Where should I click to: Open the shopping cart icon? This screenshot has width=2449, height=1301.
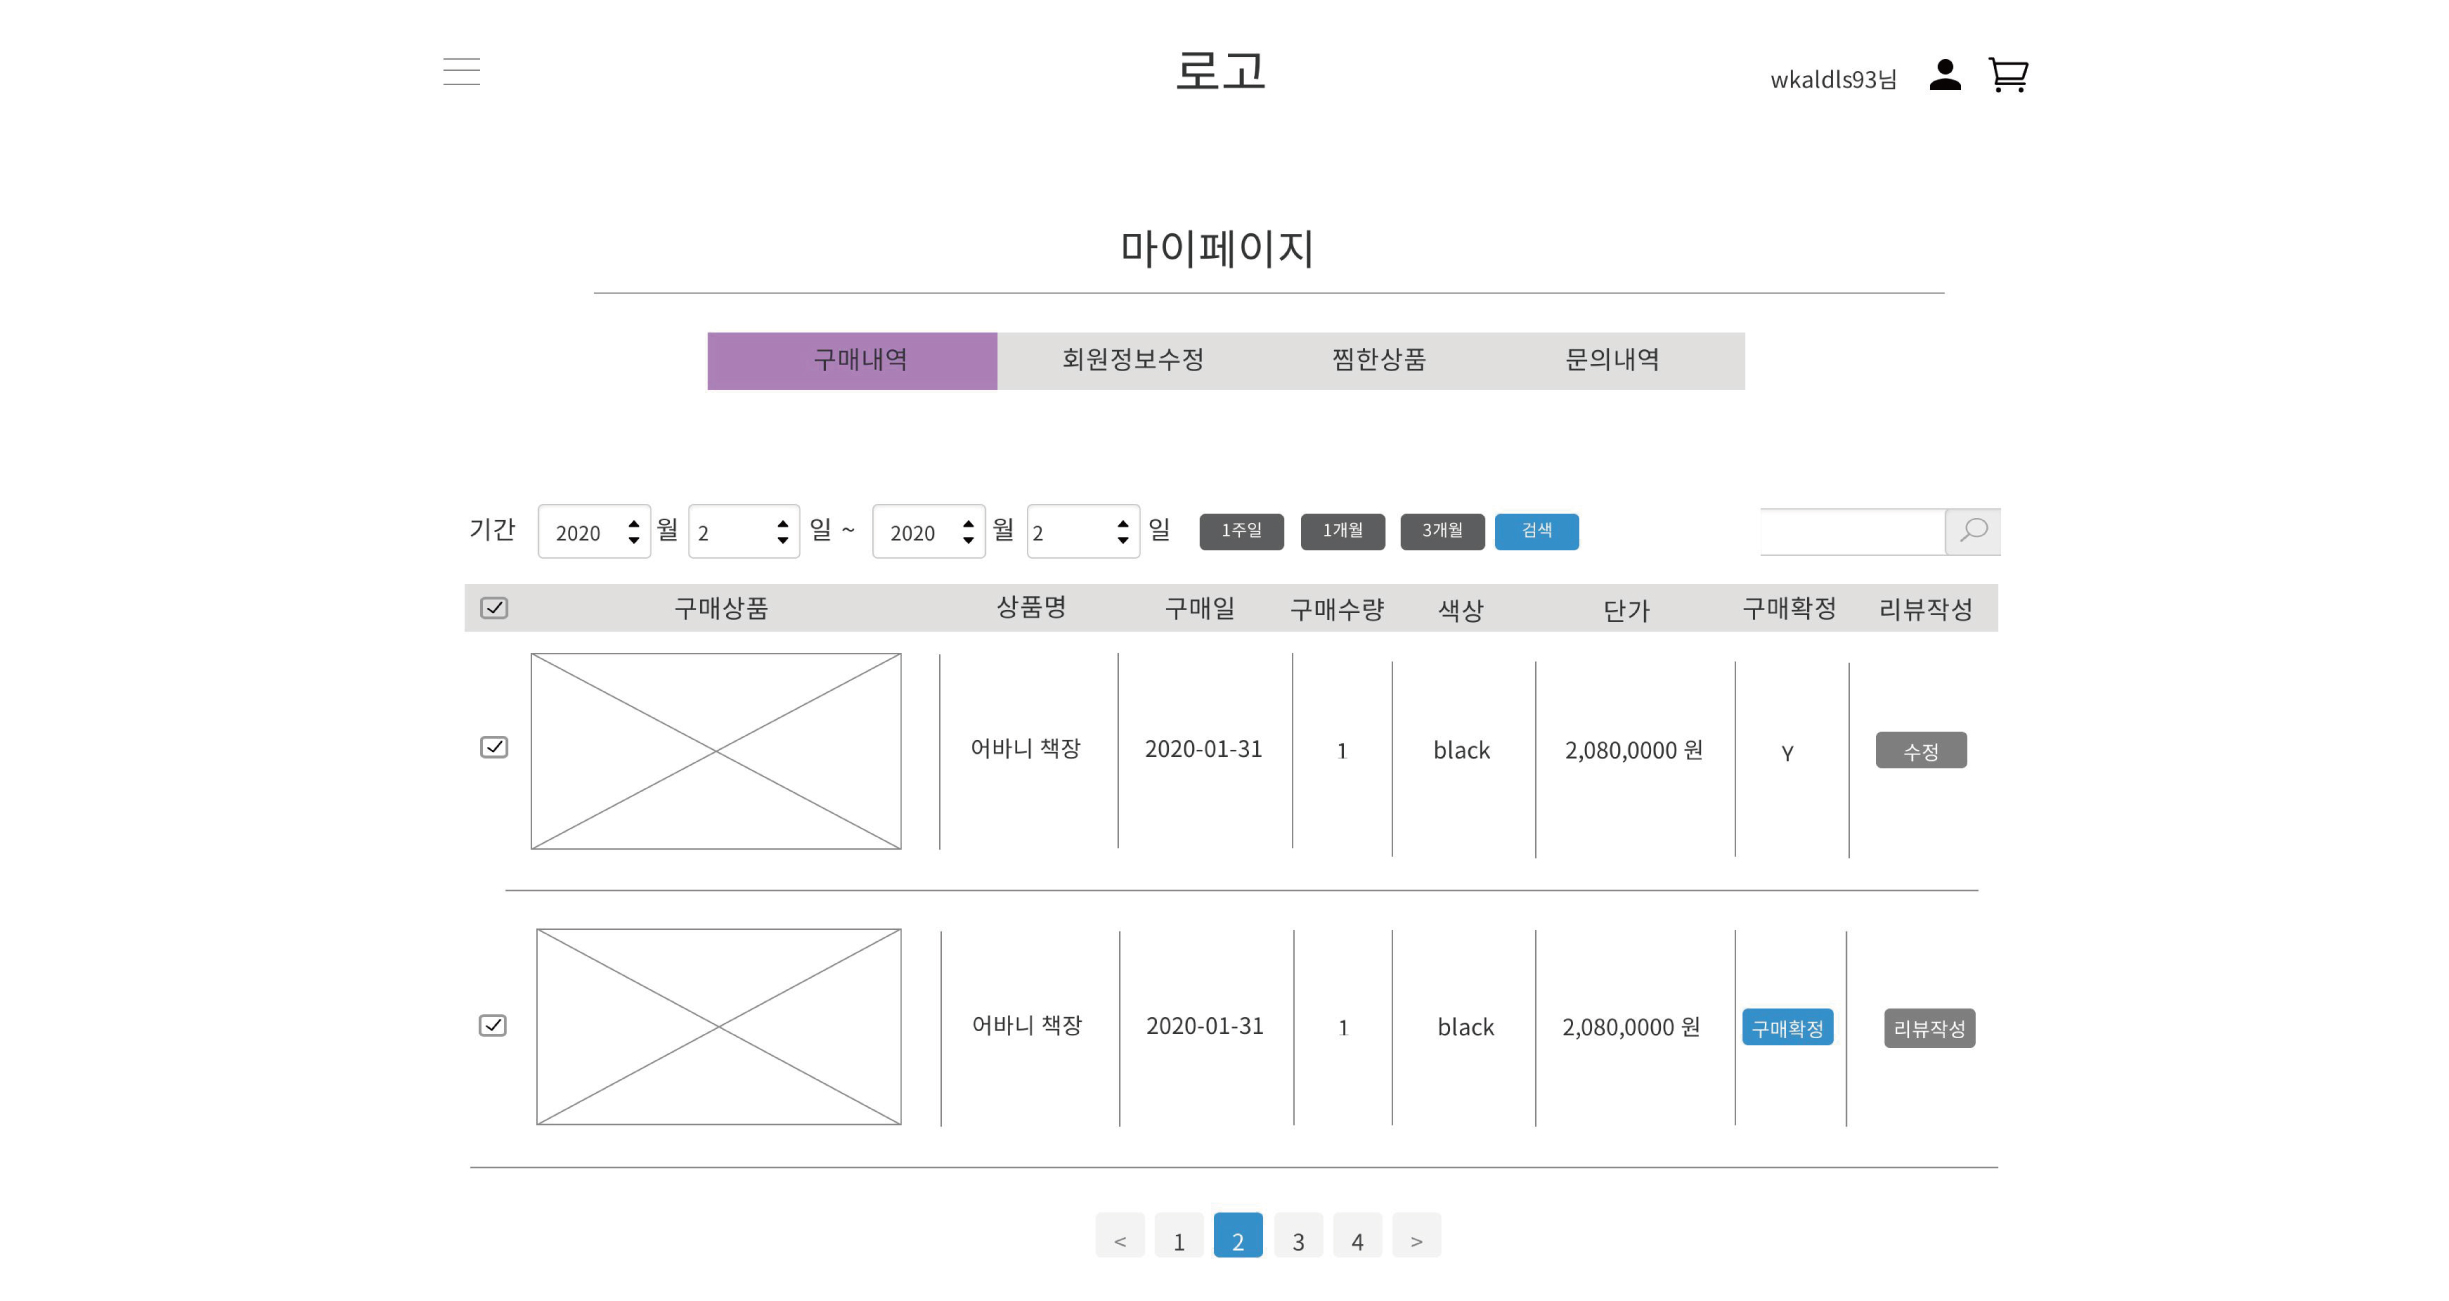(x=2008, y=75)
